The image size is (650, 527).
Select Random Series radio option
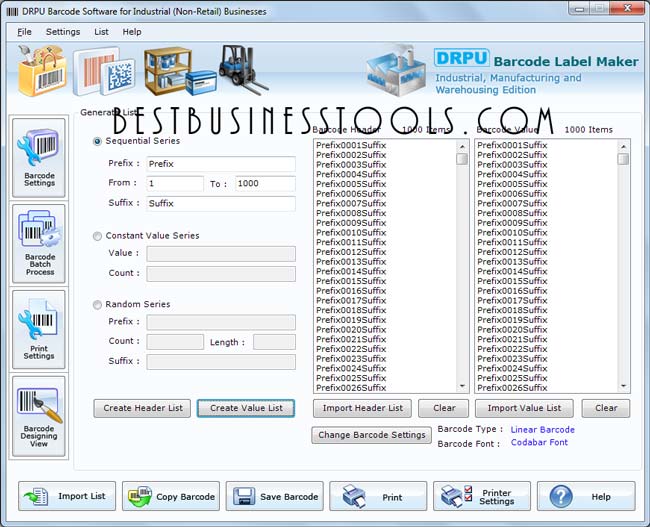(x=97, y=305)
